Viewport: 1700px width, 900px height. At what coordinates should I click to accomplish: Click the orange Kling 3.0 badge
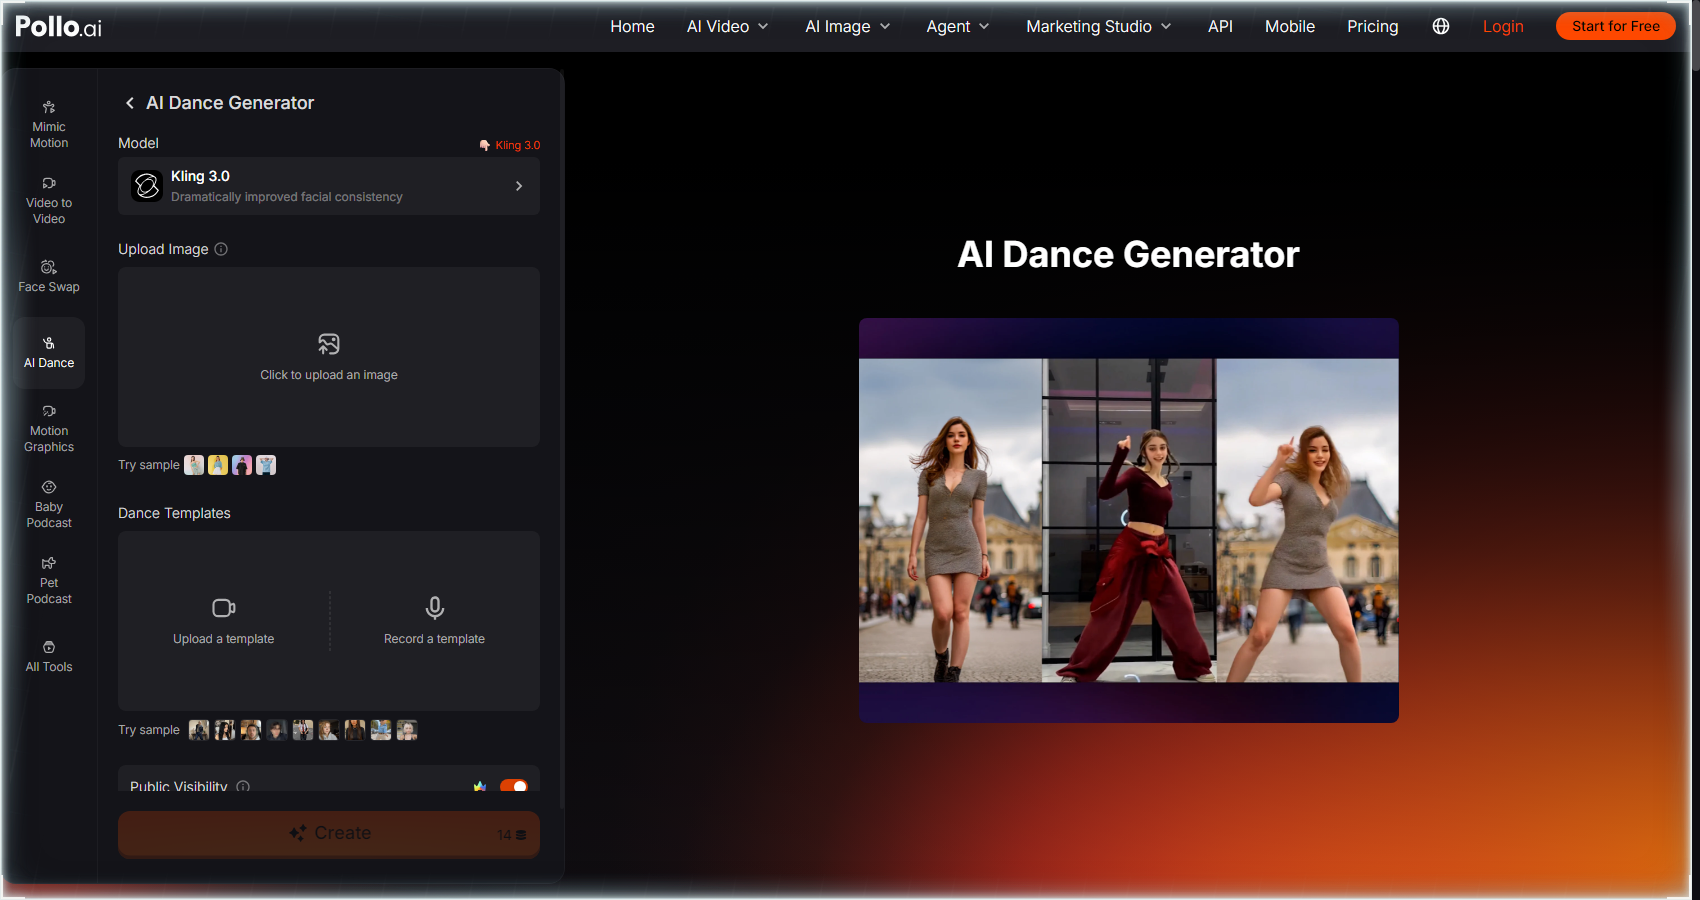click(x=510, y=145)
